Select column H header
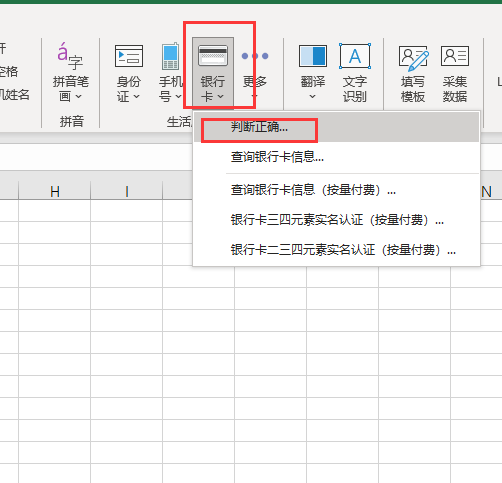 tap(55, 191)
